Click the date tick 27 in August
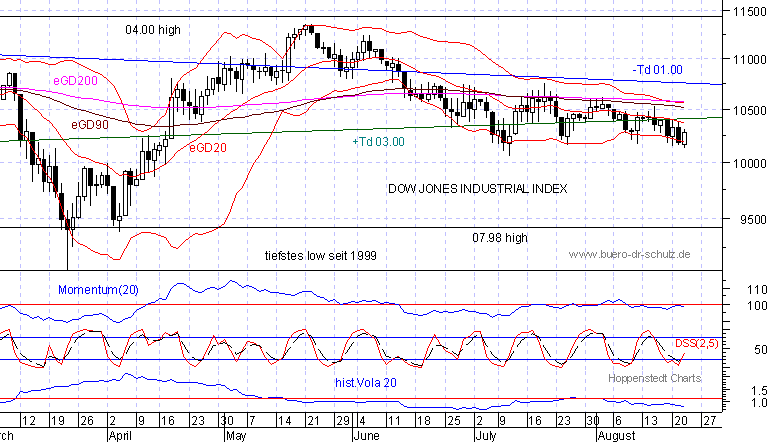Viewport: 770px width, 442px height. [x=710, y=421]
